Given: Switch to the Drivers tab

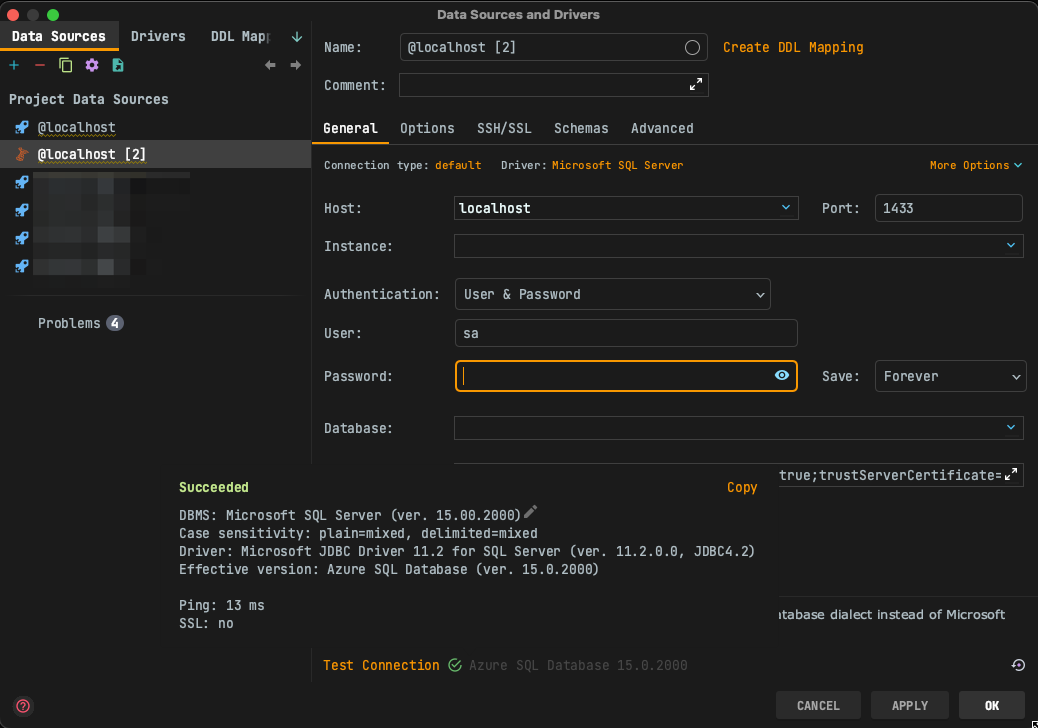Looking at the screenshot, I should [x=158, y=35].
